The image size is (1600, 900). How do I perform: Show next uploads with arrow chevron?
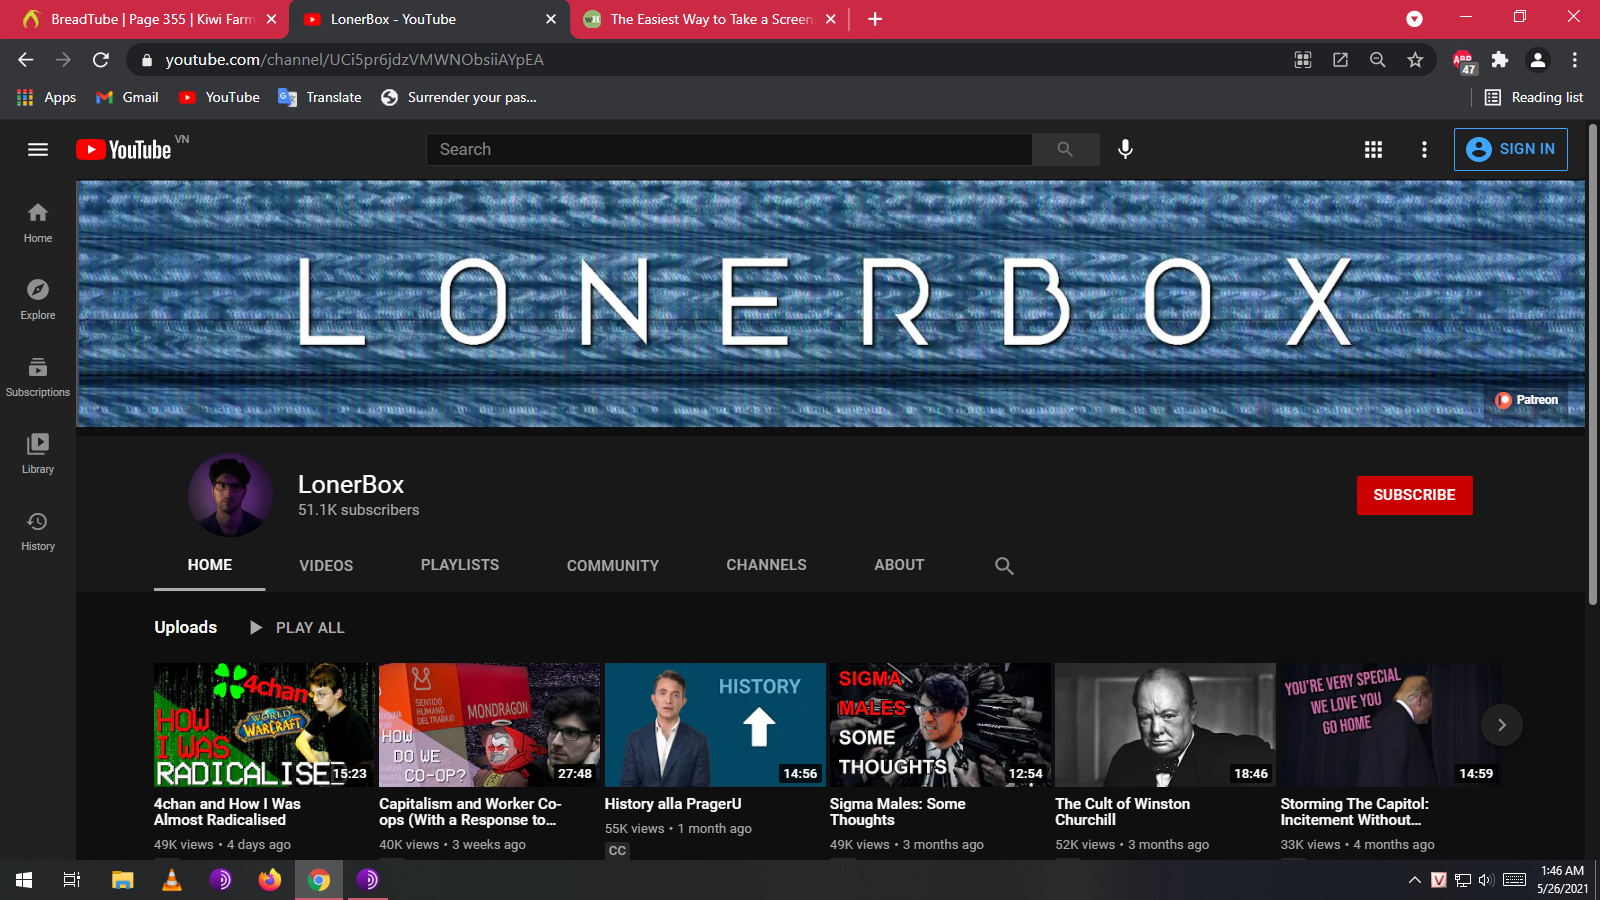point(1501,725)
